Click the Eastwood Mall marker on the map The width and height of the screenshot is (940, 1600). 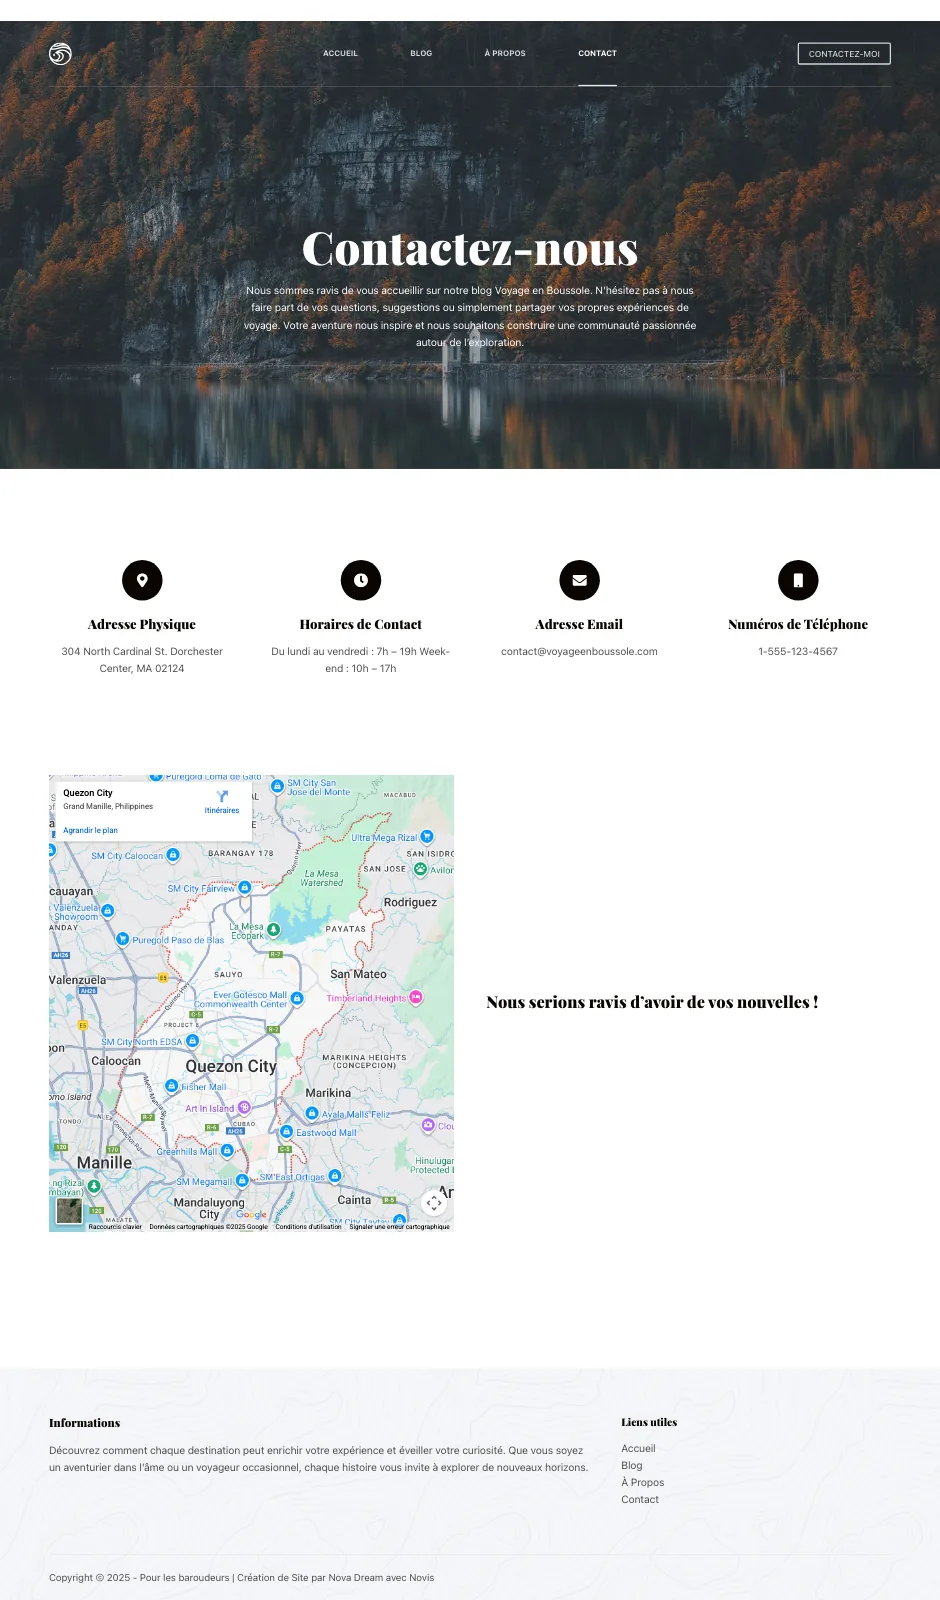287,1132
